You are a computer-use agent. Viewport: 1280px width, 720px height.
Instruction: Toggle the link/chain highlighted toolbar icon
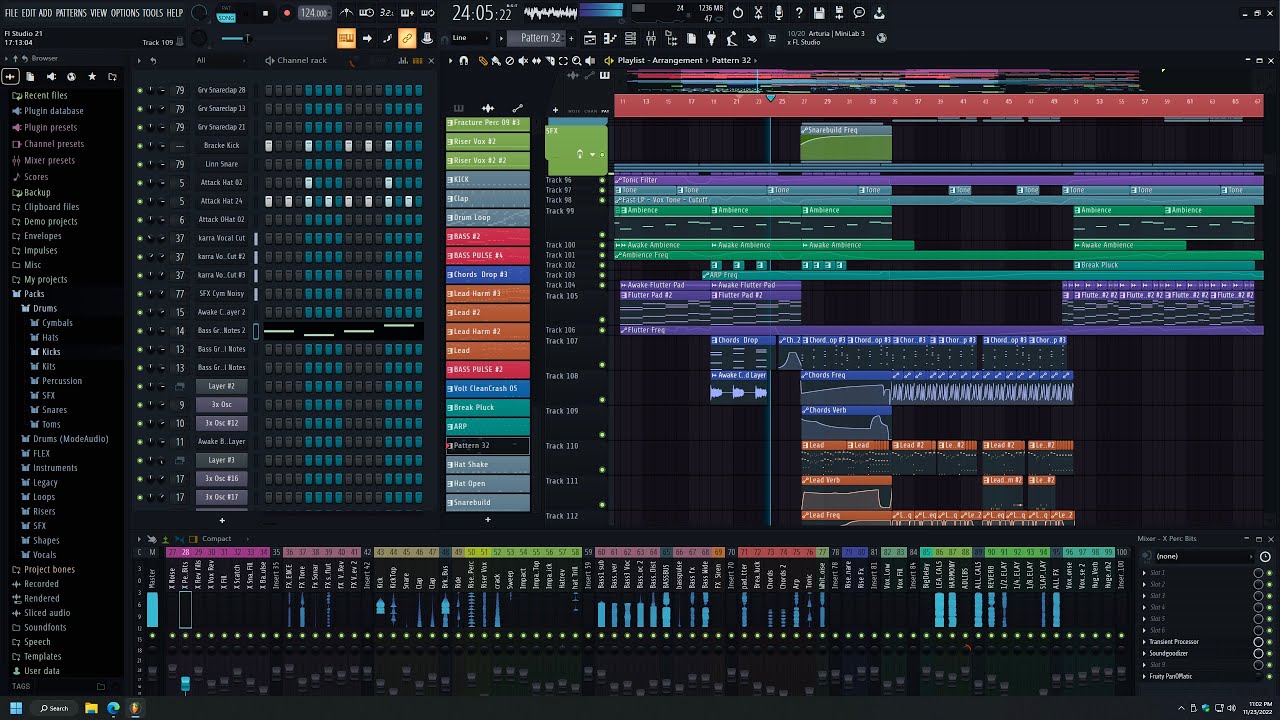click(407, 38)
